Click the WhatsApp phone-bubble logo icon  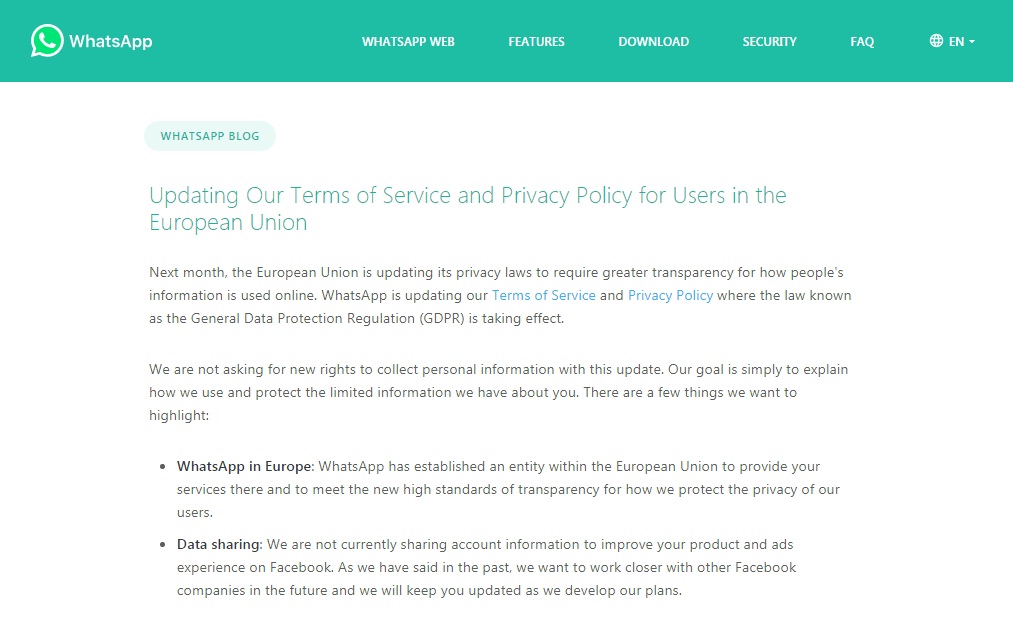coord(47,41)
